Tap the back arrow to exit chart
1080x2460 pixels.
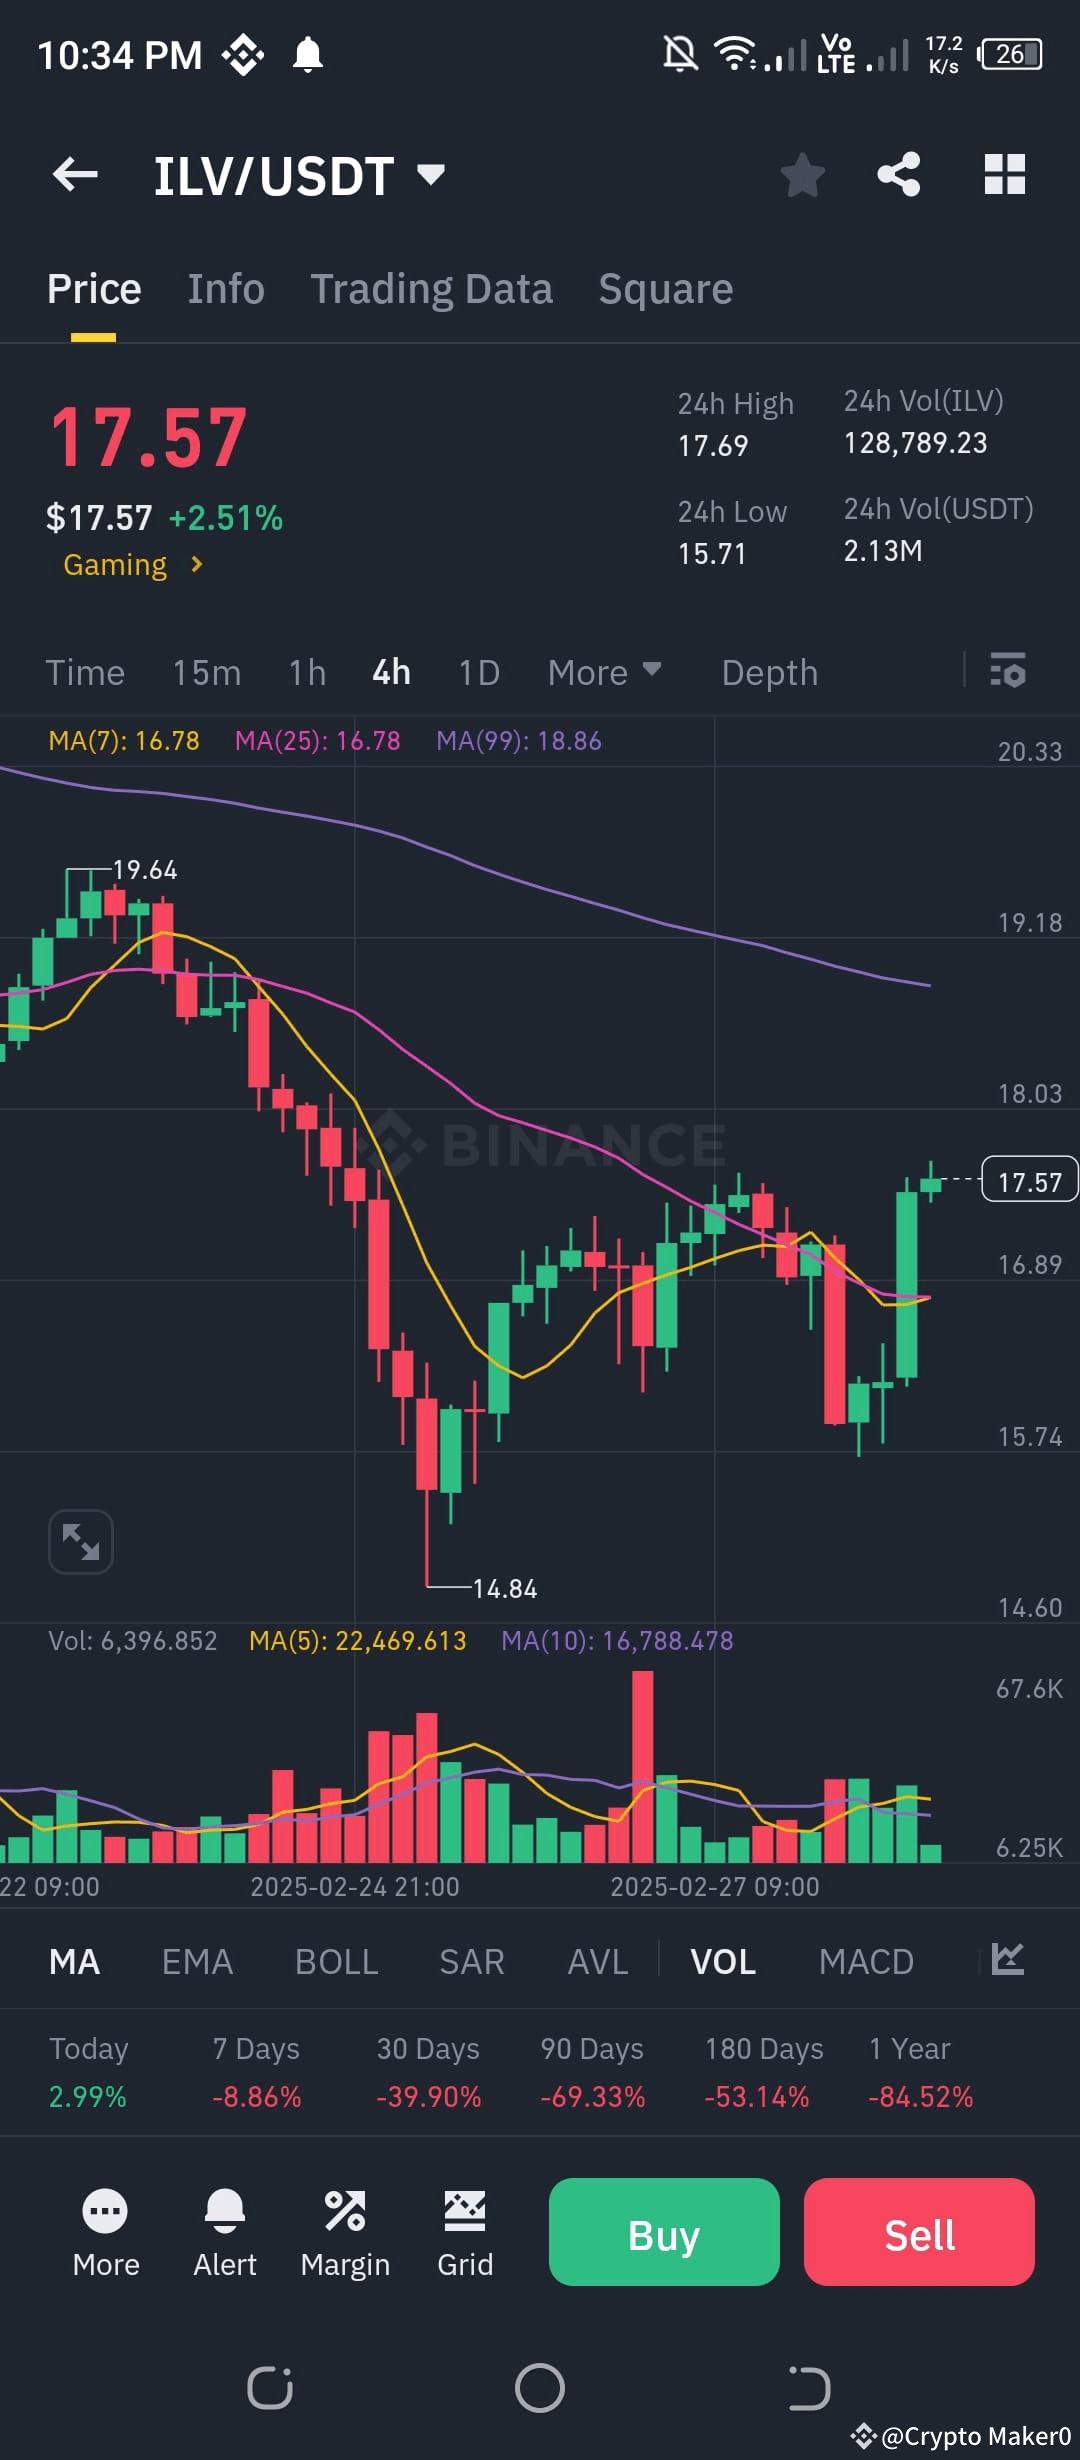pos(75,174)
